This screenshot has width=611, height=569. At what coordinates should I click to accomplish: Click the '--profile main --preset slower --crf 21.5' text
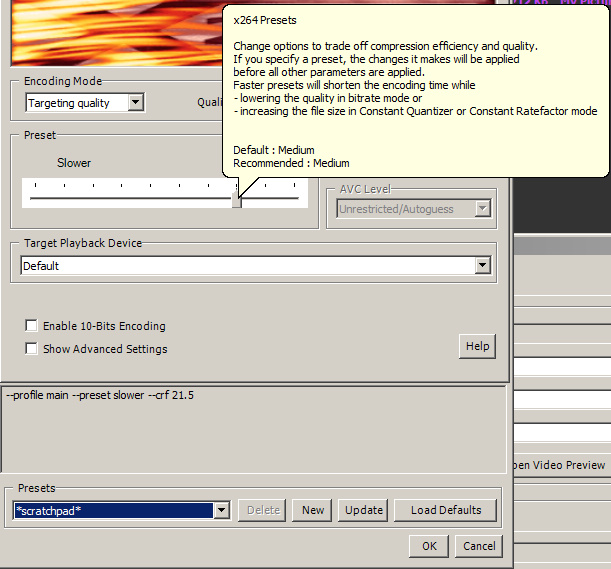point(100,395)
